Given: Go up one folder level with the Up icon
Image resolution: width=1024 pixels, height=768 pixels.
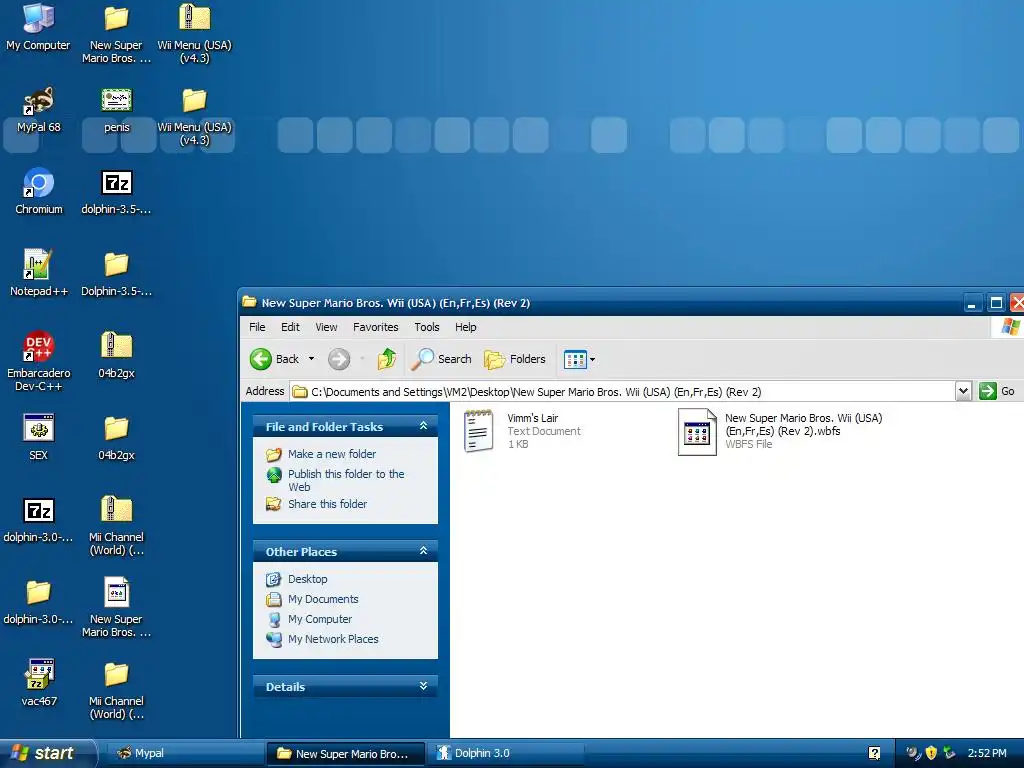Looking at the screenshot, I should (387, 359).
